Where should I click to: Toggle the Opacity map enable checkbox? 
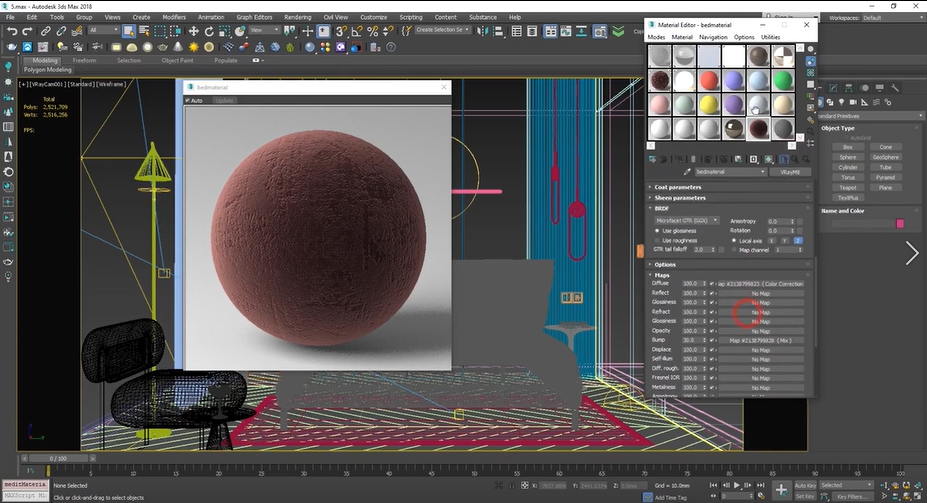712,331
